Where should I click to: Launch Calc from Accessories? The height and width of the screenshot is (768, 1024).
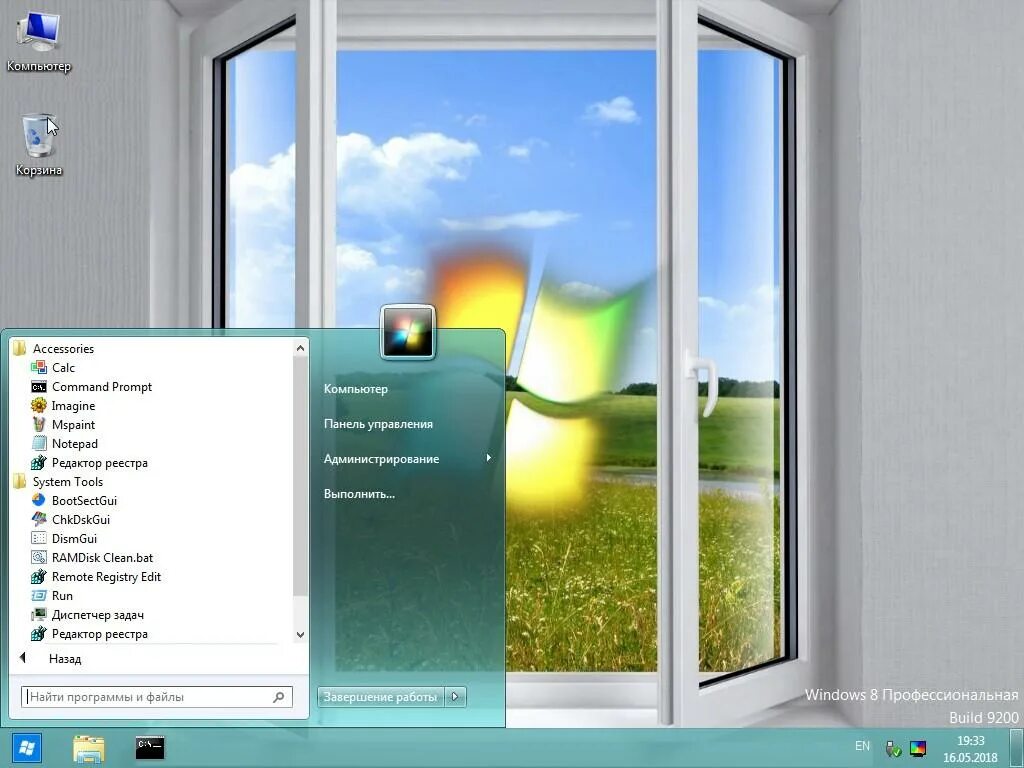point(63,368)
